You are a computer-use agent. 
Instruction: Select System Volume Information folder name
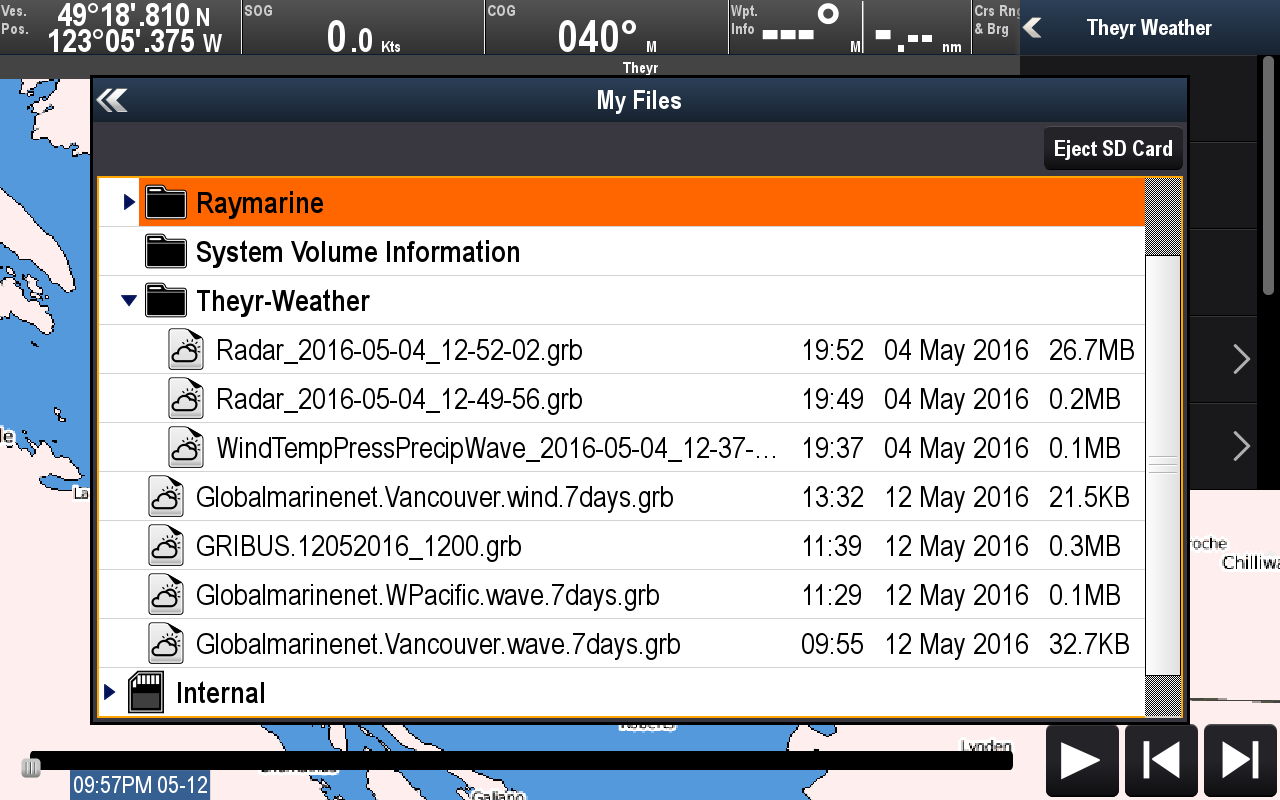pos(358,252)
